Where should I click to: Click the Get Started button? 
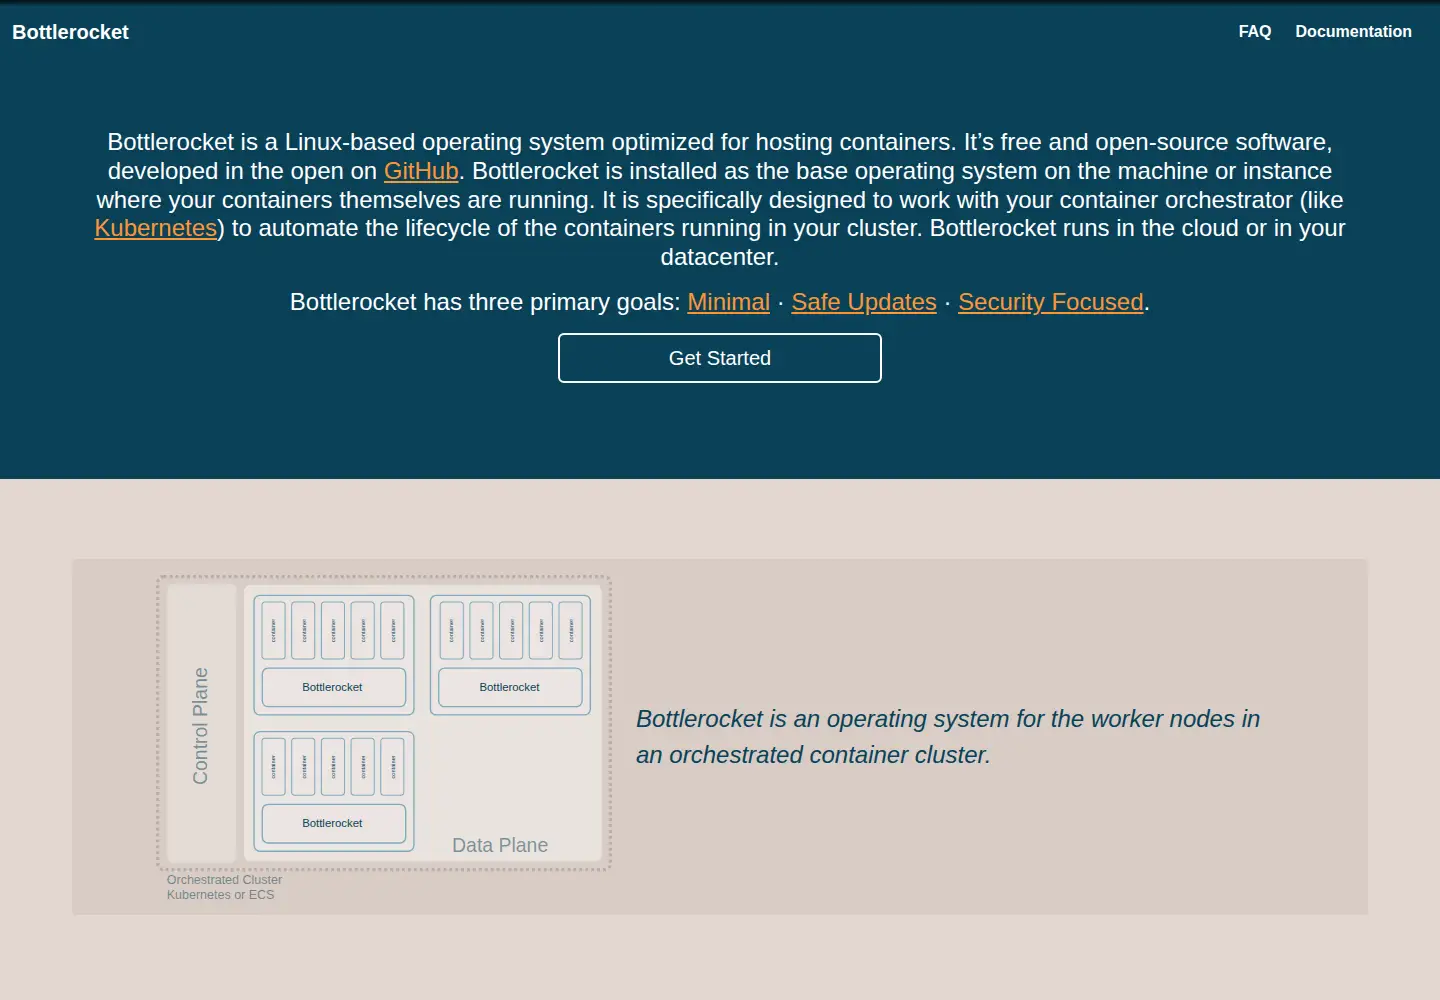[720, 358]
